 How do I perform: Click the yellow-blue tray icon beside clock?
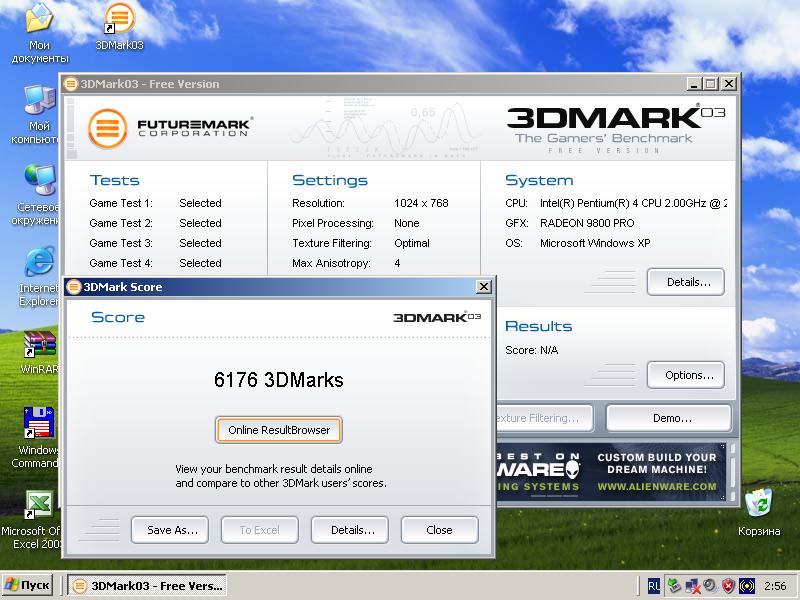coord(747,586)
